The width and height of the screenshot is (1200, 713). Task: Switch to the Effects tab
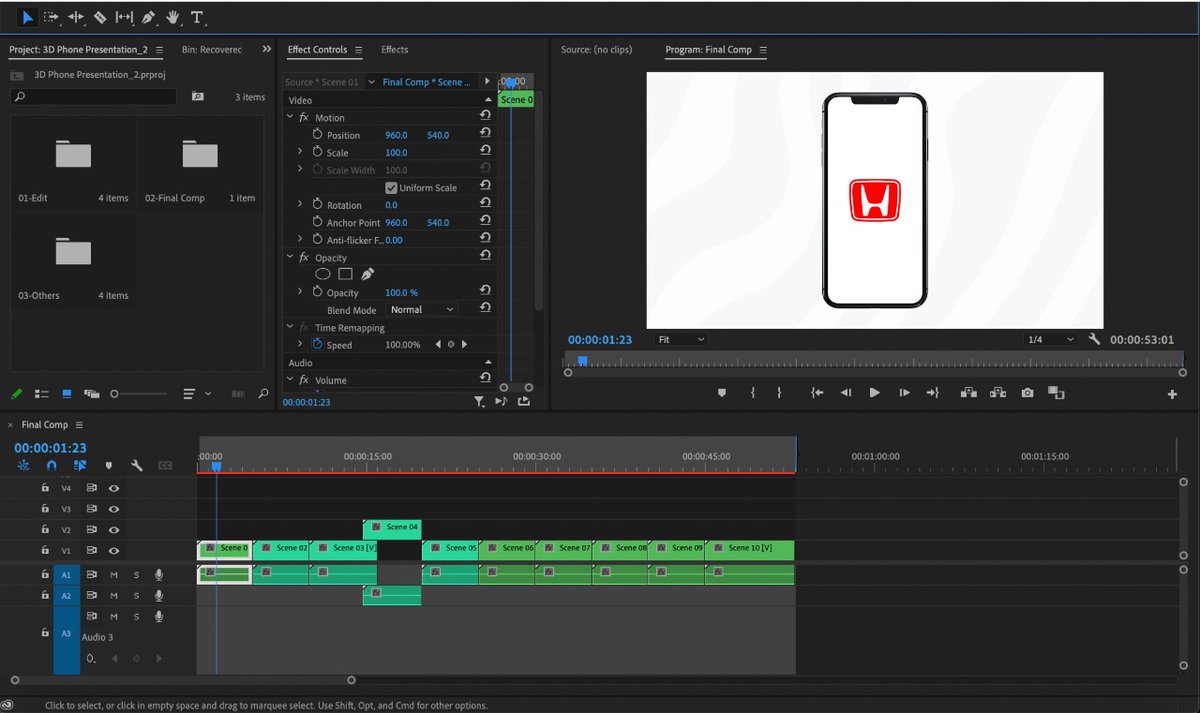(x=394, y=49)
